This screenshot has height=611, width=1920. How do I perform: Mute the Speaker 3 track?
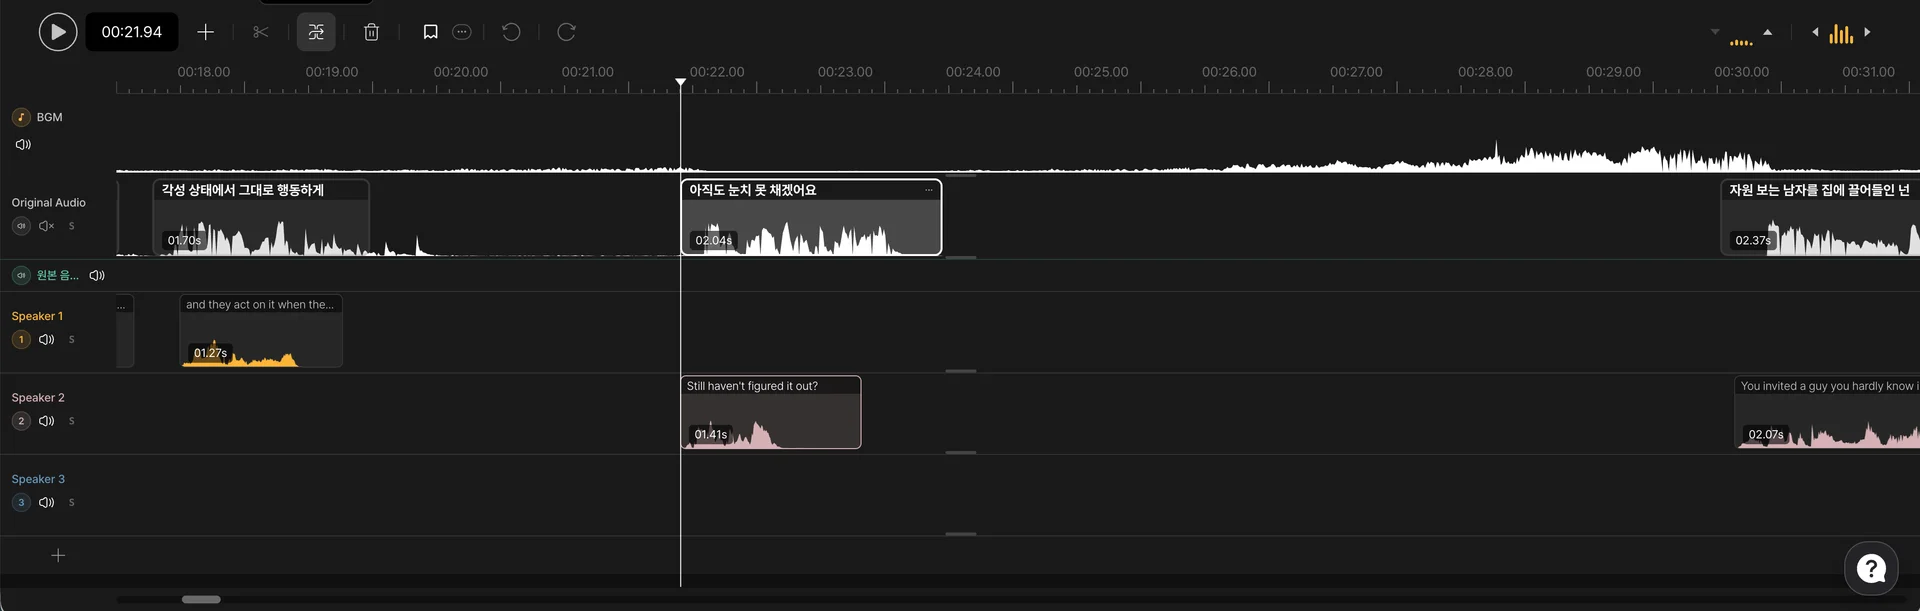point(46,502)
